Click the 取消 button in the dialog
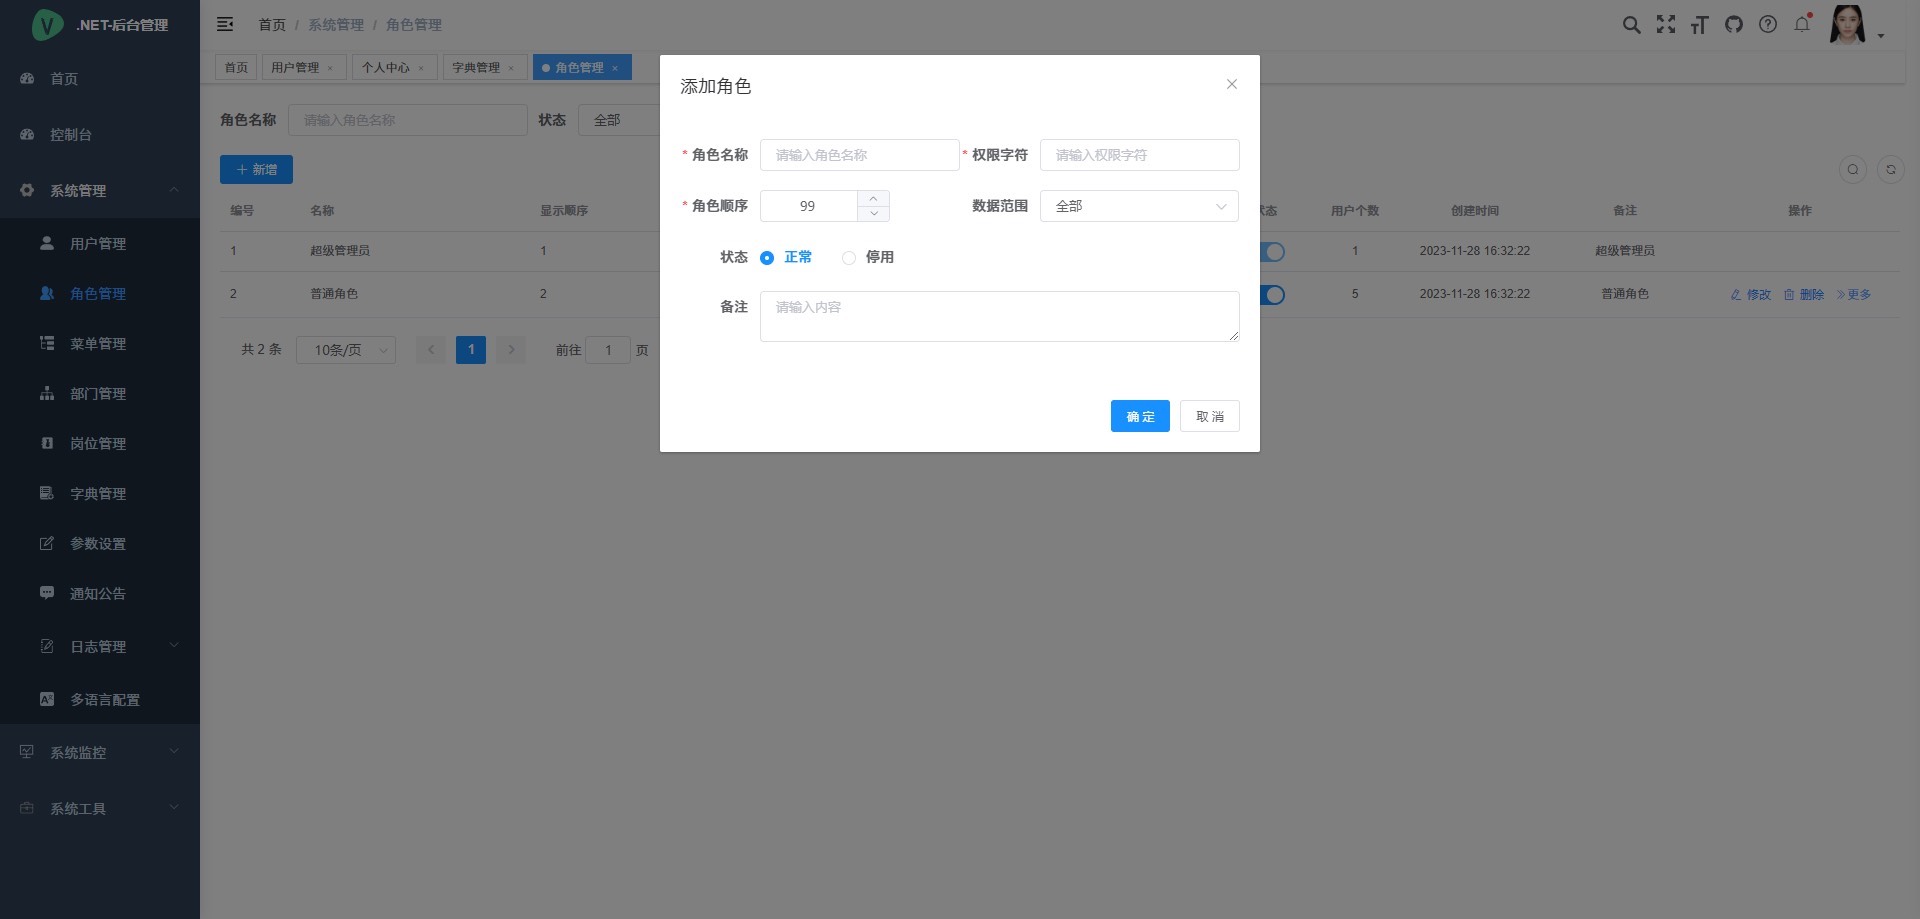The width and height of the screenshot is (1920, 919). tap(1210, 416)
